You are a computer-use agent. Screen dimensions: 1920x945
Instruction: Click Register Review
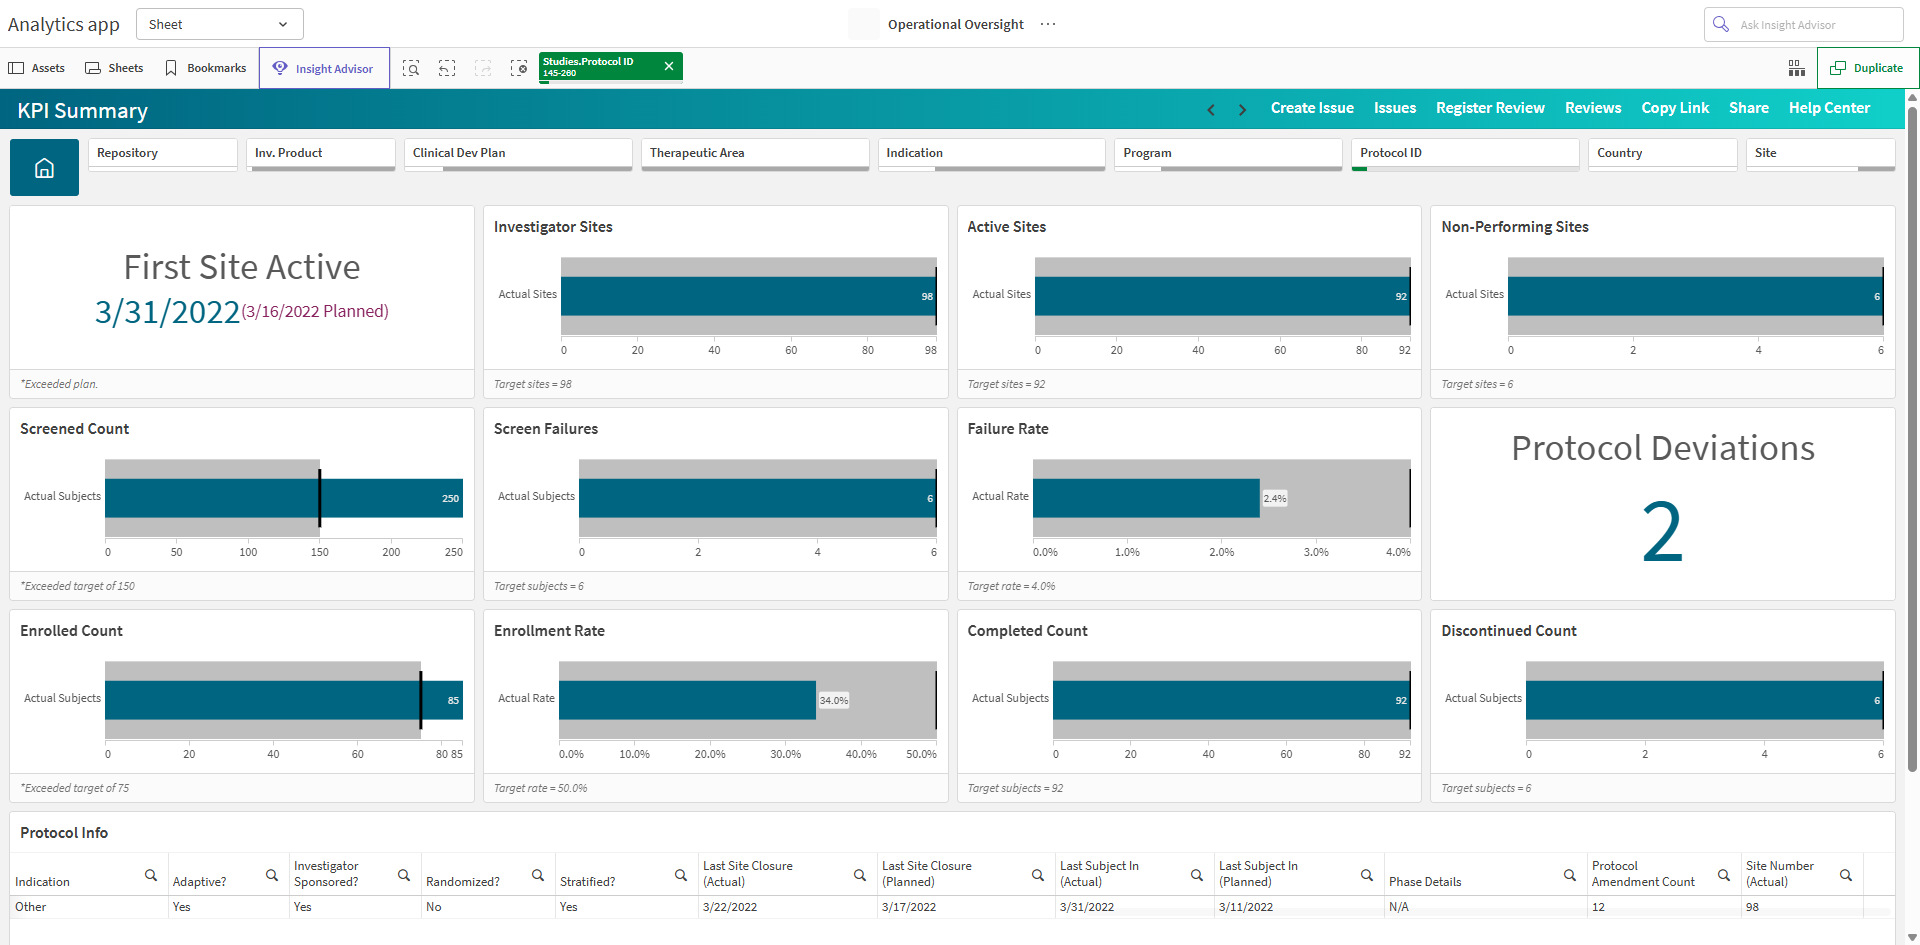(x=1490, y=108)
